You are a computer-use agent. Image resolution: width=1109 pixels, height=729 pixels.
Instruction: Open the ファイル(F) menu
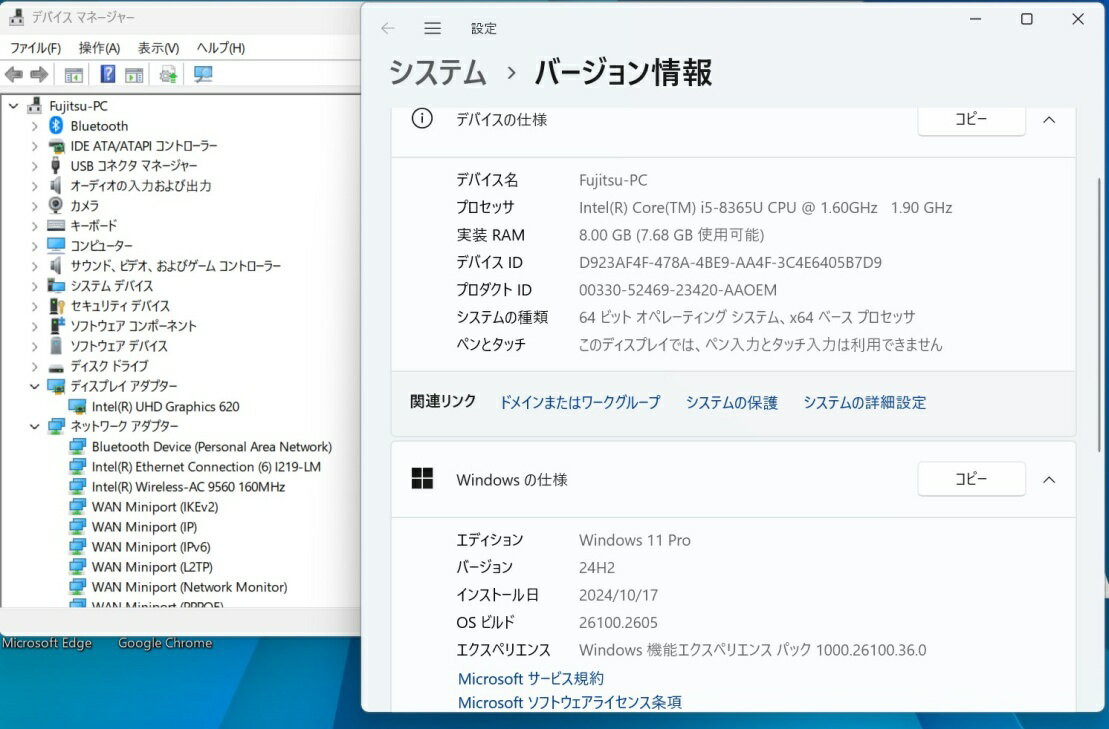pos(35,48)
